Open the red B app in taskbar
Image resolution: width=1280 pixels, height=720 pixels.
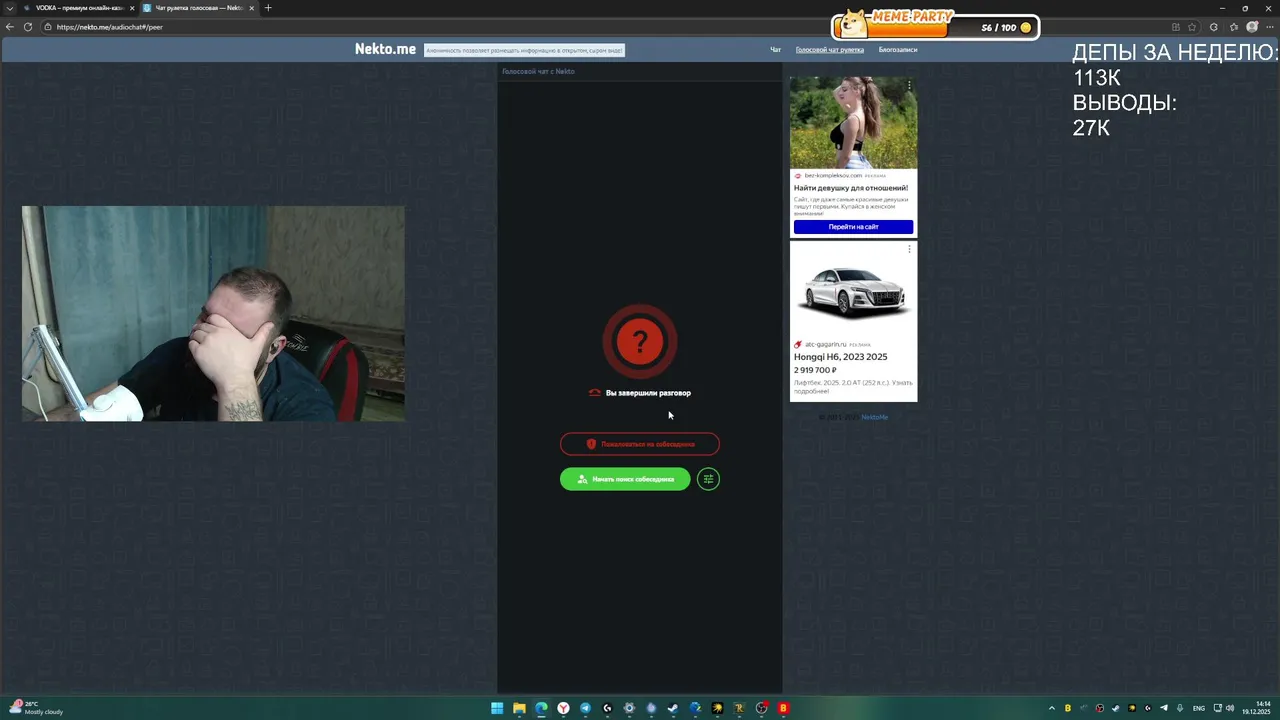point(783,708)
